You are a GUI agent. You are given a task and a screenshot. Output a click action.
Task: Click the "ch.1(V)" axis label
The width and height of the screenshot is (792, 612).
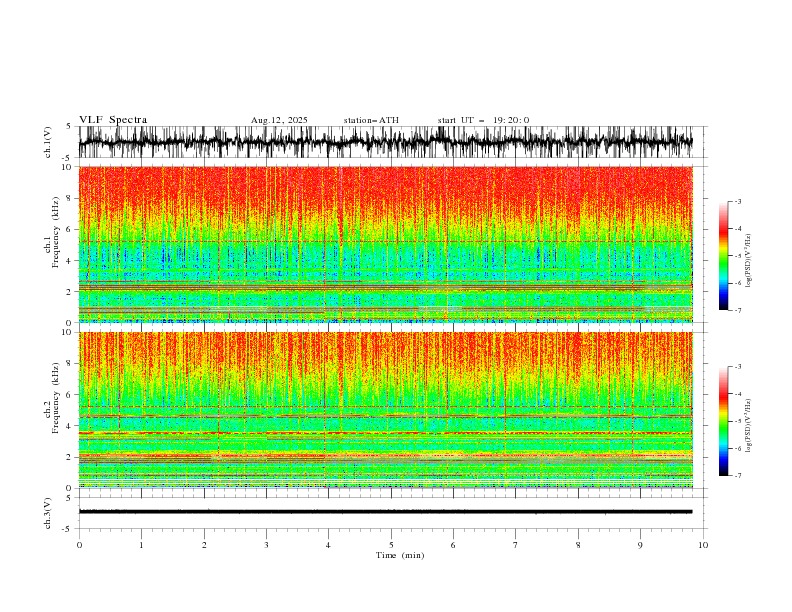coord(48,142)
